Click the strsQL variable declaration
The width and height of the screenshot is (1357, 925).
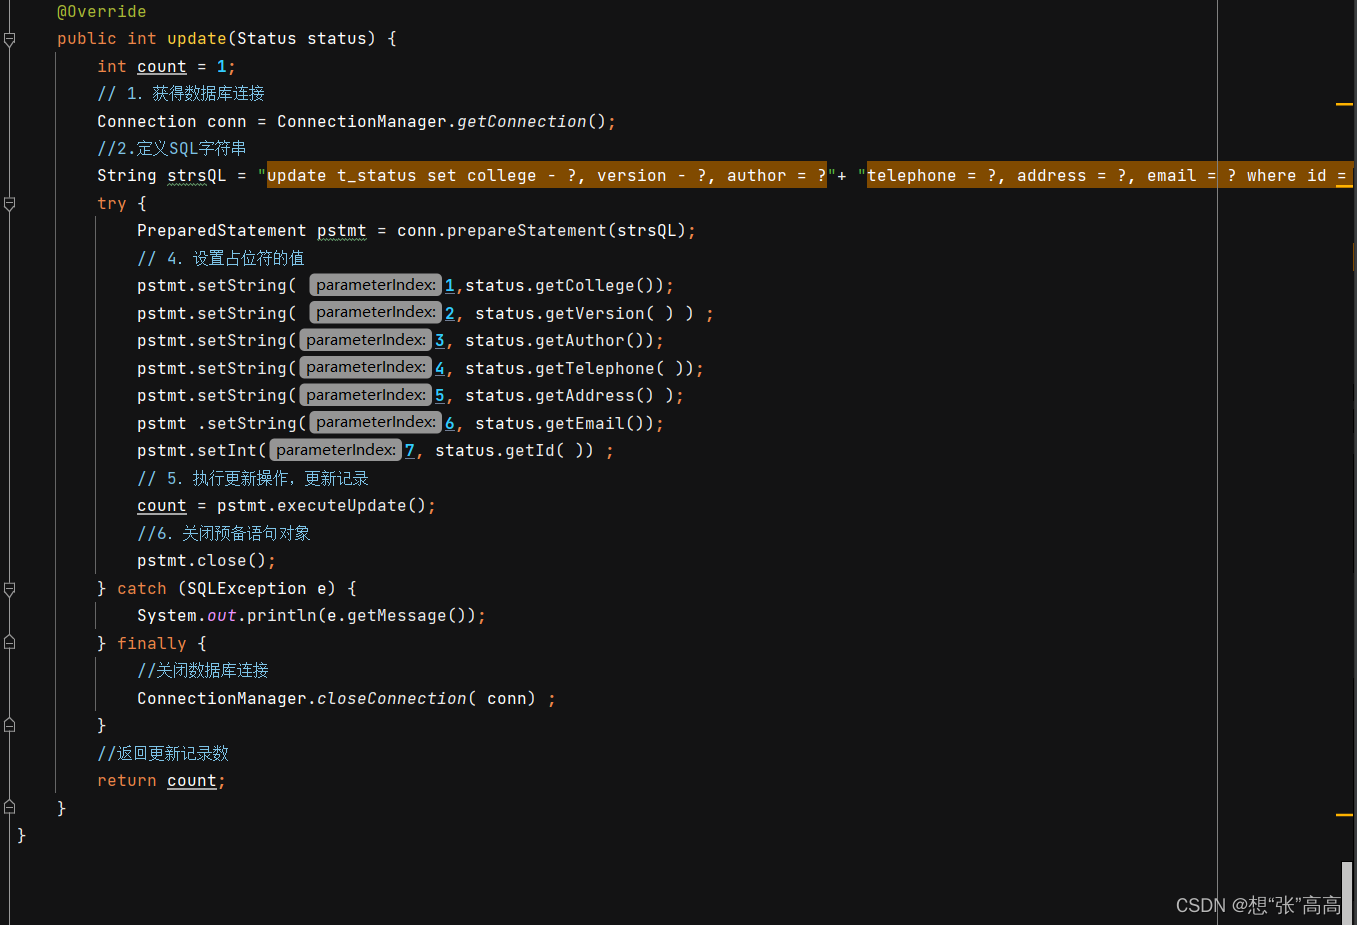pos(197,176)
